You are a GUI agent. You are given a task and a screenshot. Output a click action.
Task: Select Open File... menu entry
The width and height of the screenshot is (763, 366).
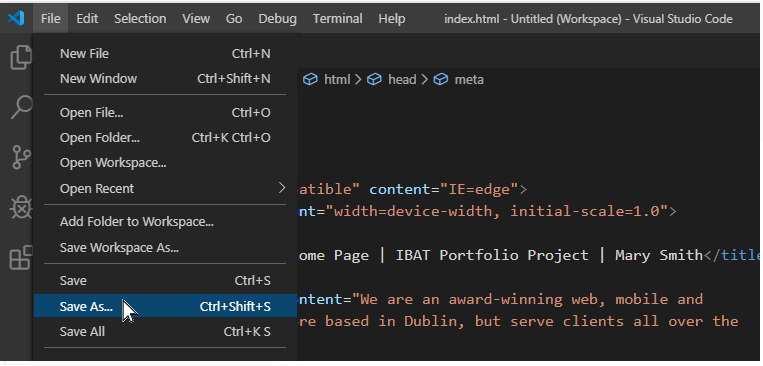coord(165,112)
